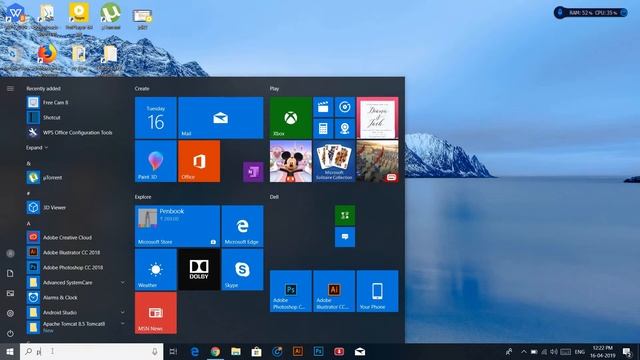Click the RAM CPU monitor widget
Viewport: 640px width, 360px height.
[x=591, y=13]
